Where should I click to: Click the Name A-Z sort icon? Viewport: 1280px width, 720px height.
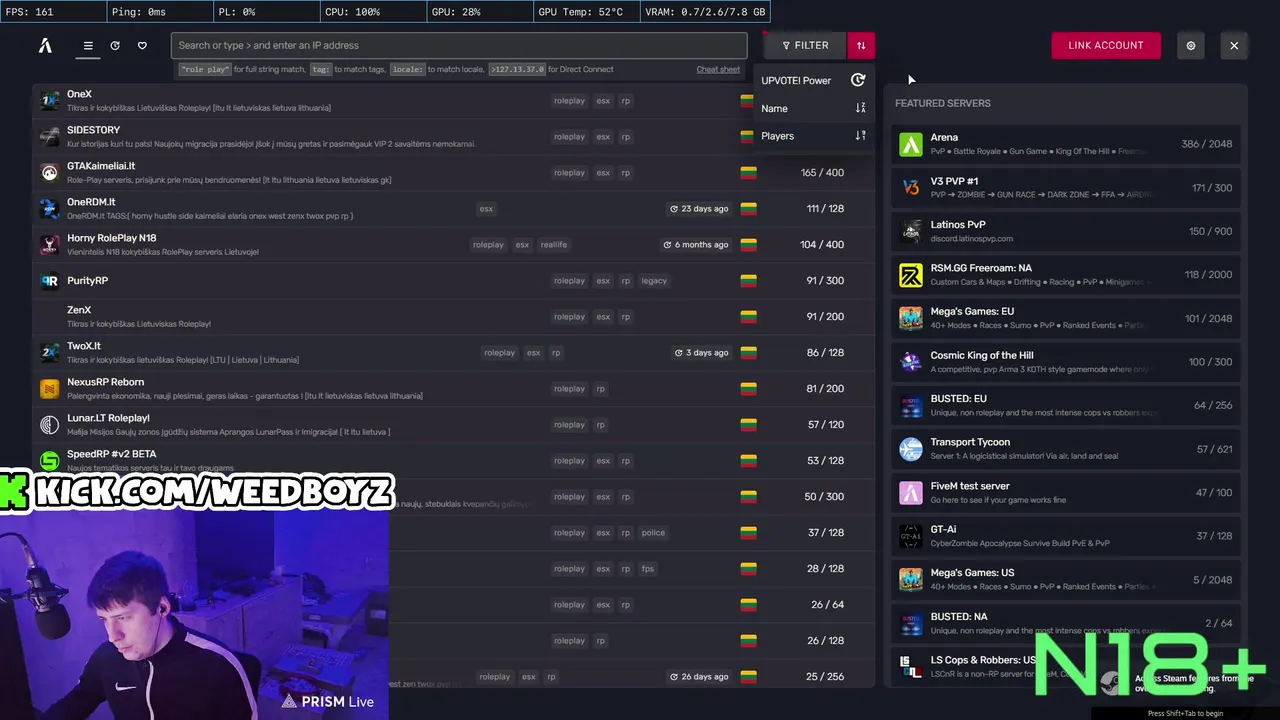coord(860,108)
